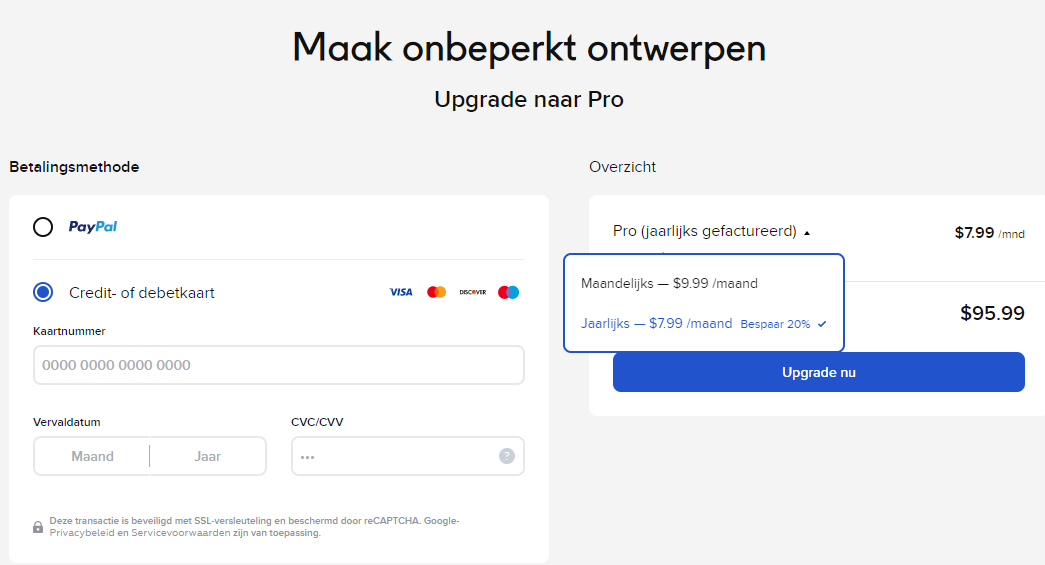Click the SSL padlock security icon
1045x565 pixels.
pyautogui.click(x=38, y=527)
